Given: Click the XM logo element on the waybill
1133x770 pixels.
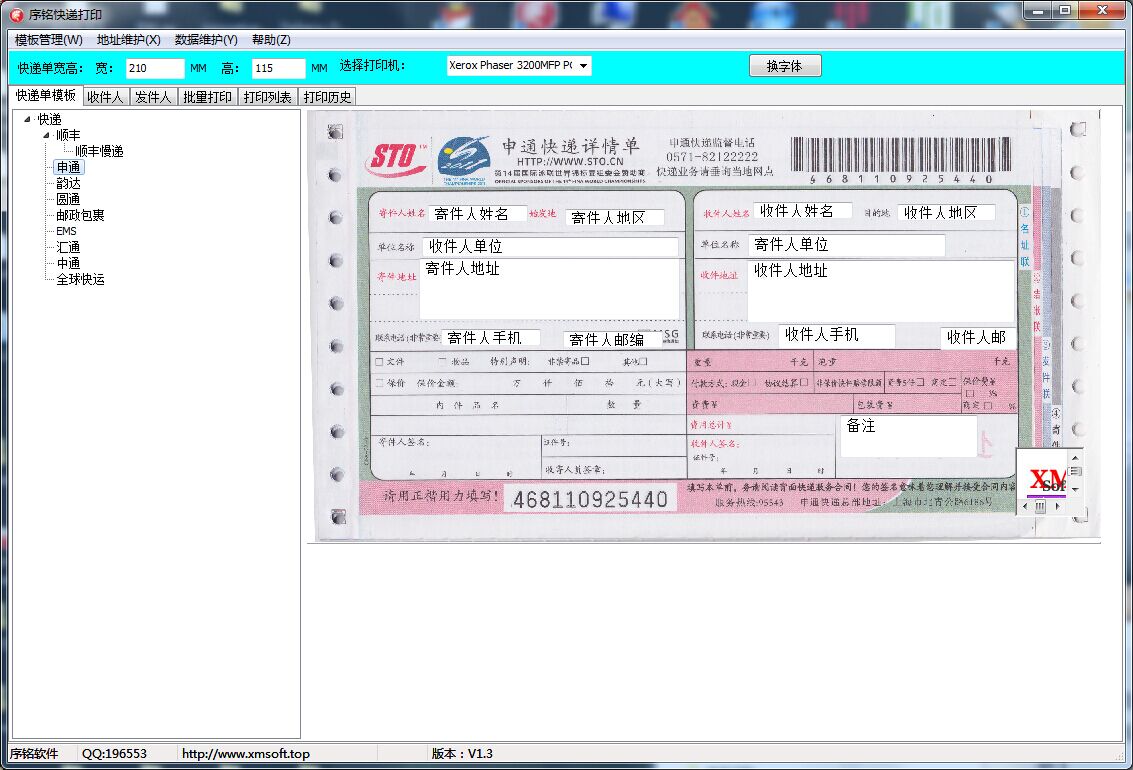Looking at the screenshot, I should [x=1046, y=480].
